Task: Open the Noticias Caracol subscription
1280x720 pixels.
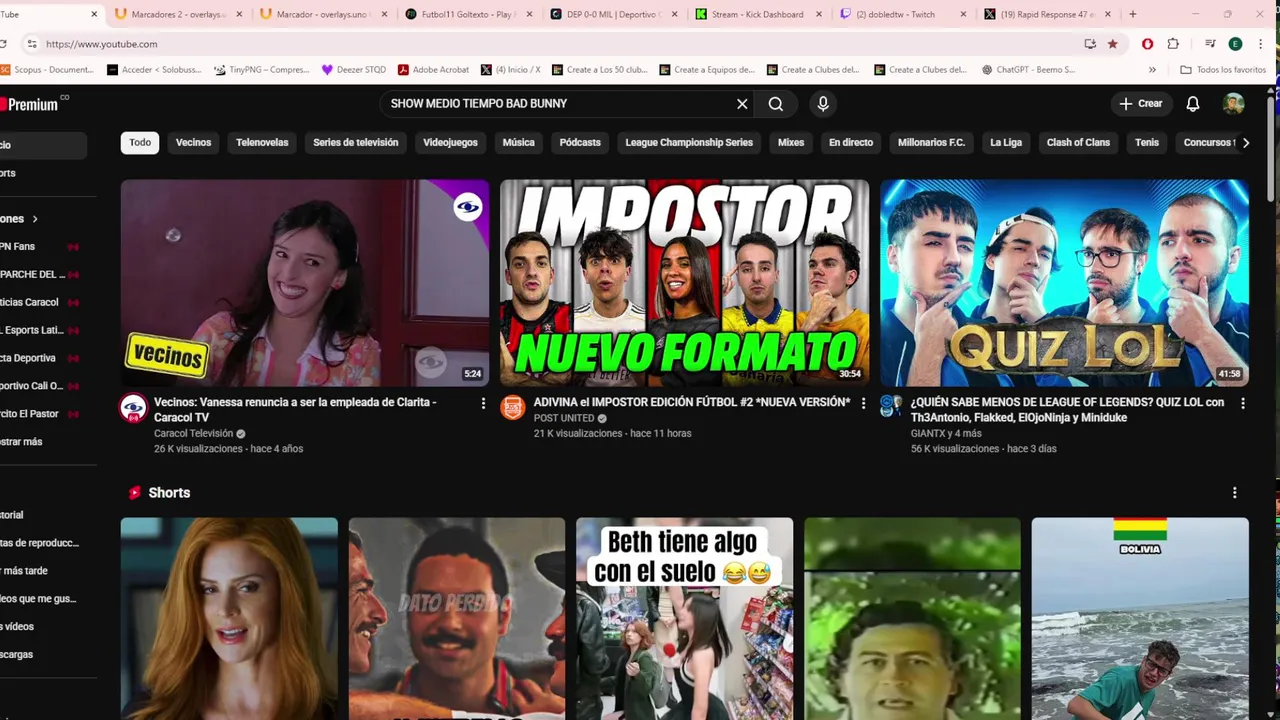Action: click(x=42, y=302)
